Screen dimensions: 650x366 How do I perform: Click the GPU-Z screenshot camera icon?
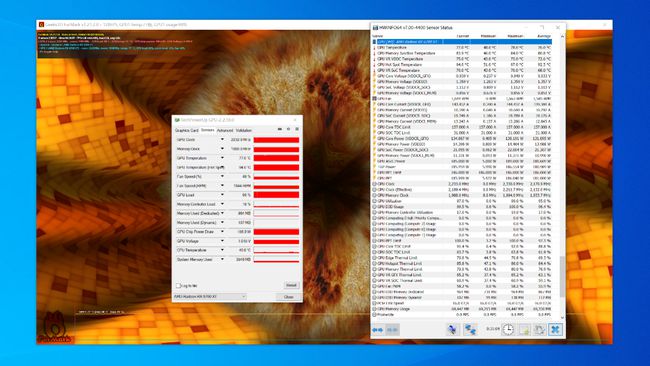[x=280, y=129]
